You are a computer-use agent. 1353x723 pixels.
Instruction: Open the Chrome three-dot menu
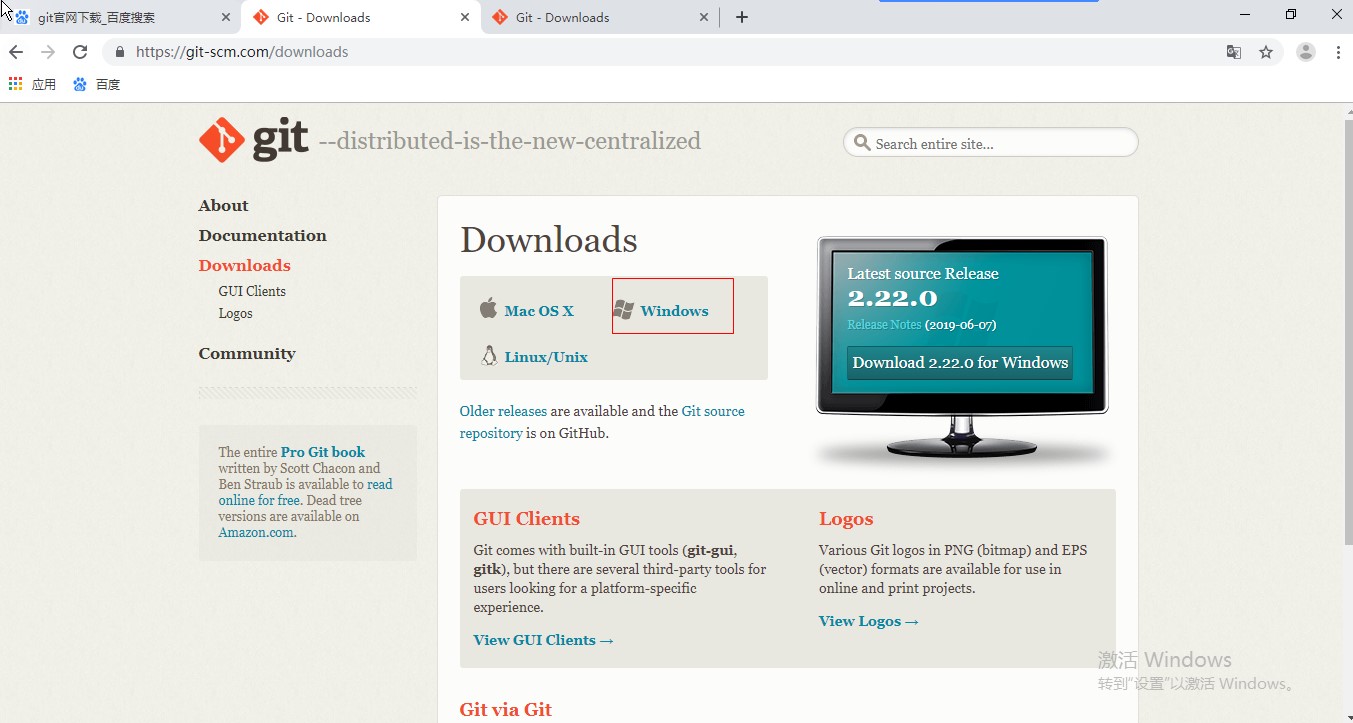(1338, 52)
